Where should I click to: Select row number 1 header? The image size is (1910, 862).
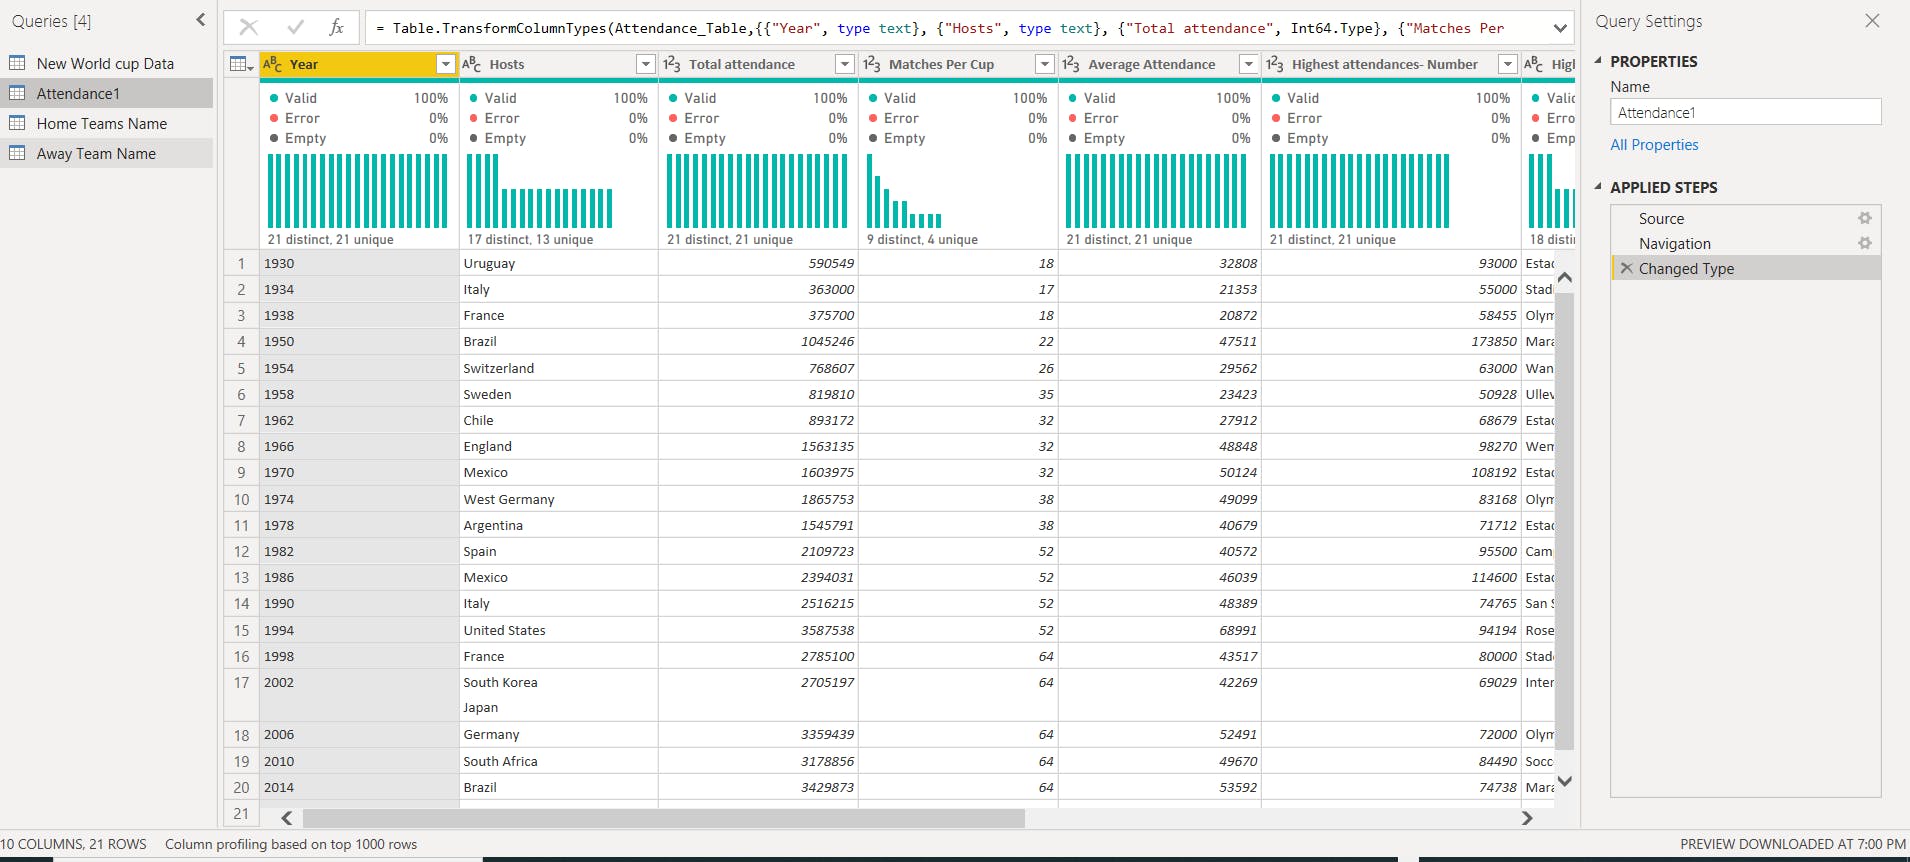coord(241,263)
